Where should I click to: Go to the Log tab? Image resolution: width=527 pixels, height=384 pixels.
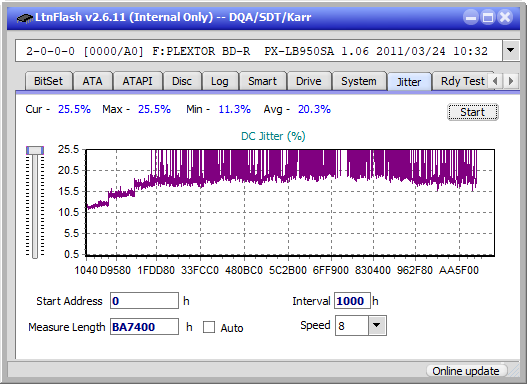click(x=220, y=81)
